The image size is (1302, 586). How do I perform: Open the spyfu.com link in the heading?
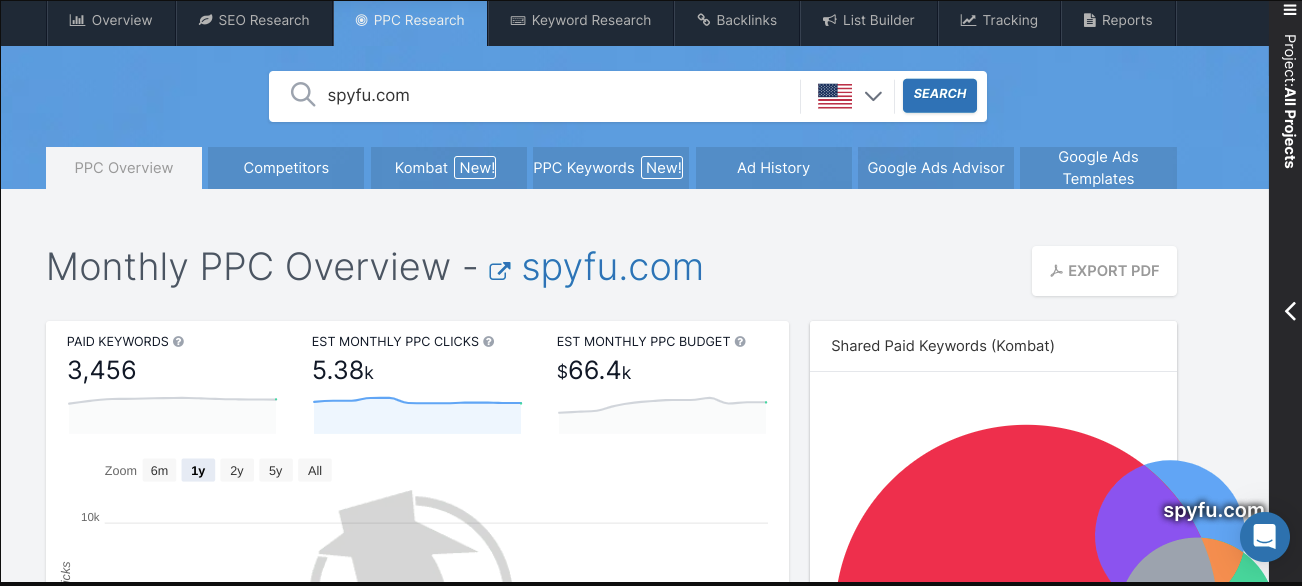[x=612, y=268]
